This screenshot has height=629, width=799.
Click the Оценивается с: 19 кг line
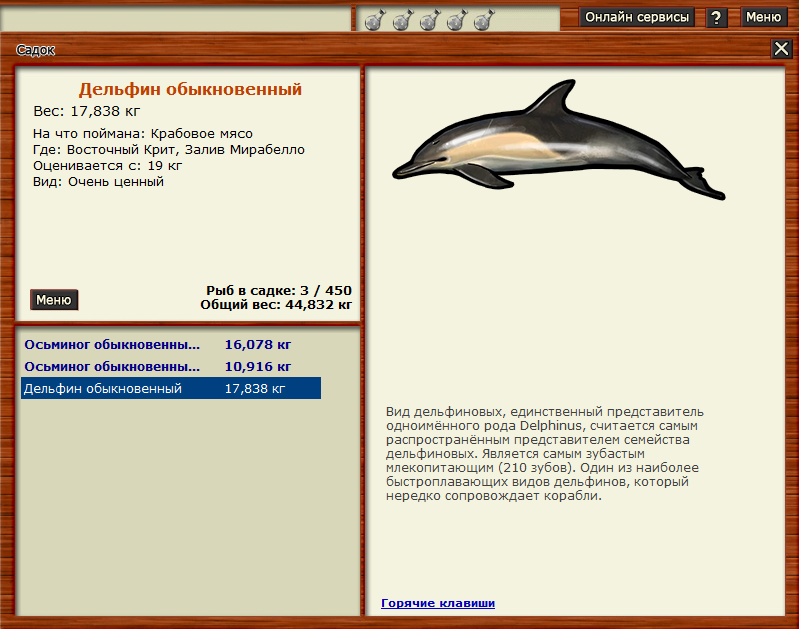coord(108,166)
